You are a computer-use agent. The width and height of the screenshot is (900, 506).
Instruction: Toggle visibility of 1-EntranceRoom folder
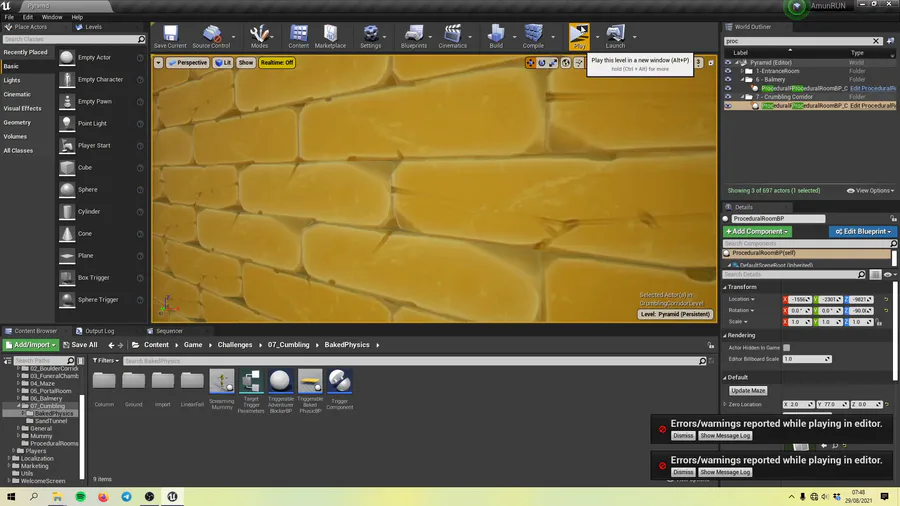[728, 71]
